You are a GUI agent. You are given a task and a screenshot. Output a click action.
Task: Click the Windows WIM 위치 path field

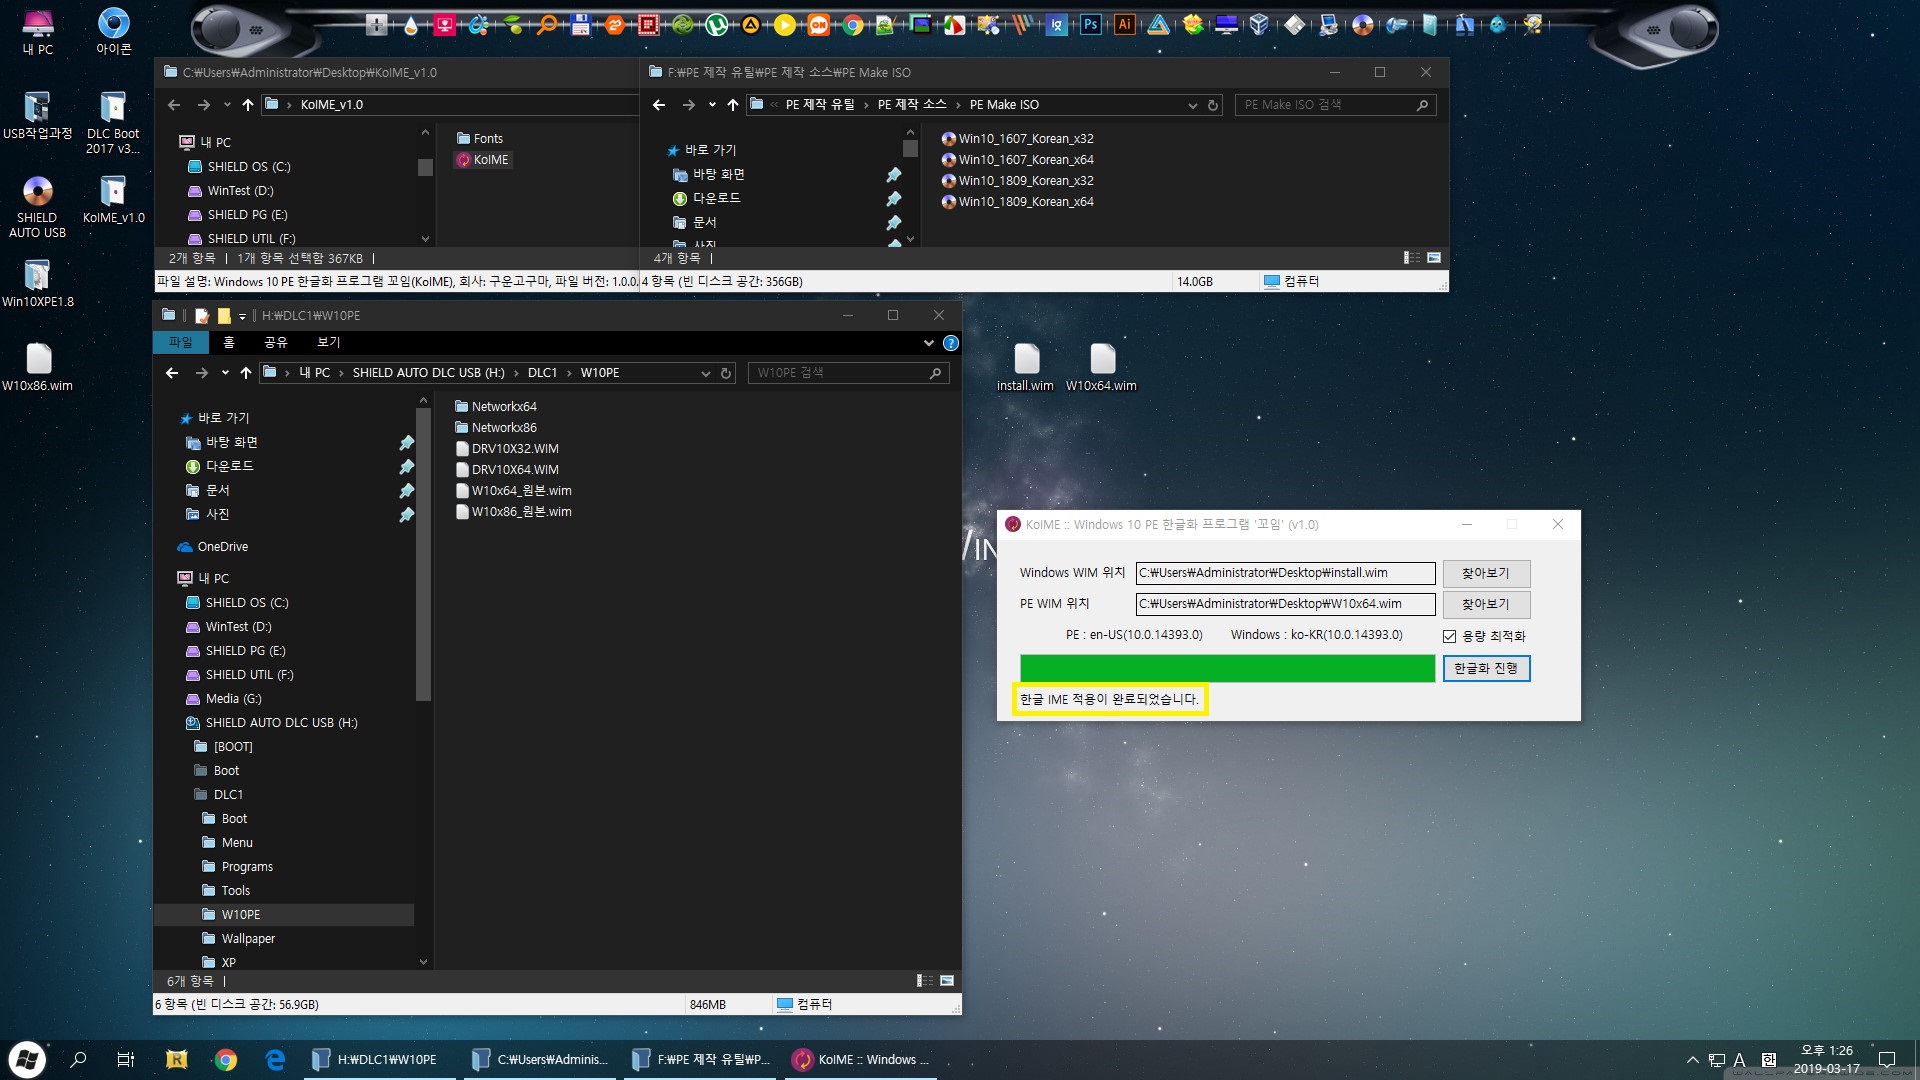click(1285, 574)
